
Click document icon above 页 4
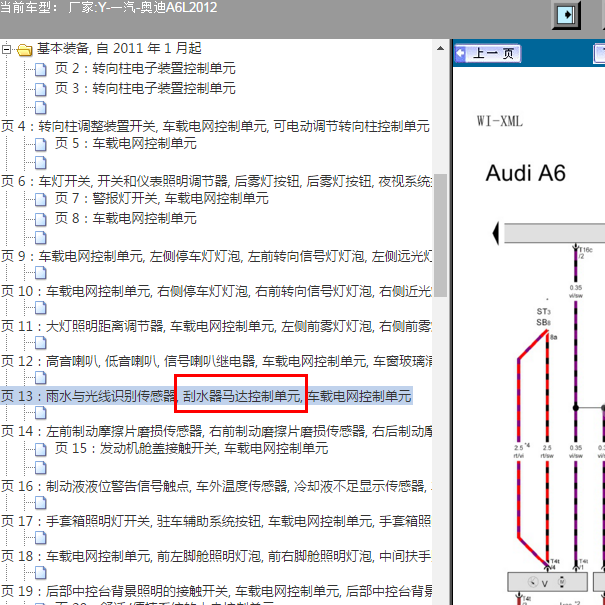41,108
